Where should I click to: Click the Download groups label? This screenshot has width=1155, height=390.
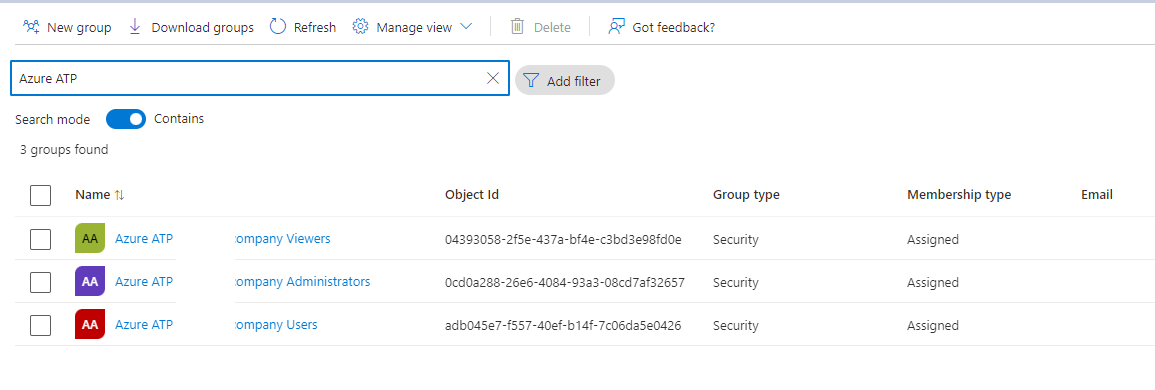[x=203, y=27]
